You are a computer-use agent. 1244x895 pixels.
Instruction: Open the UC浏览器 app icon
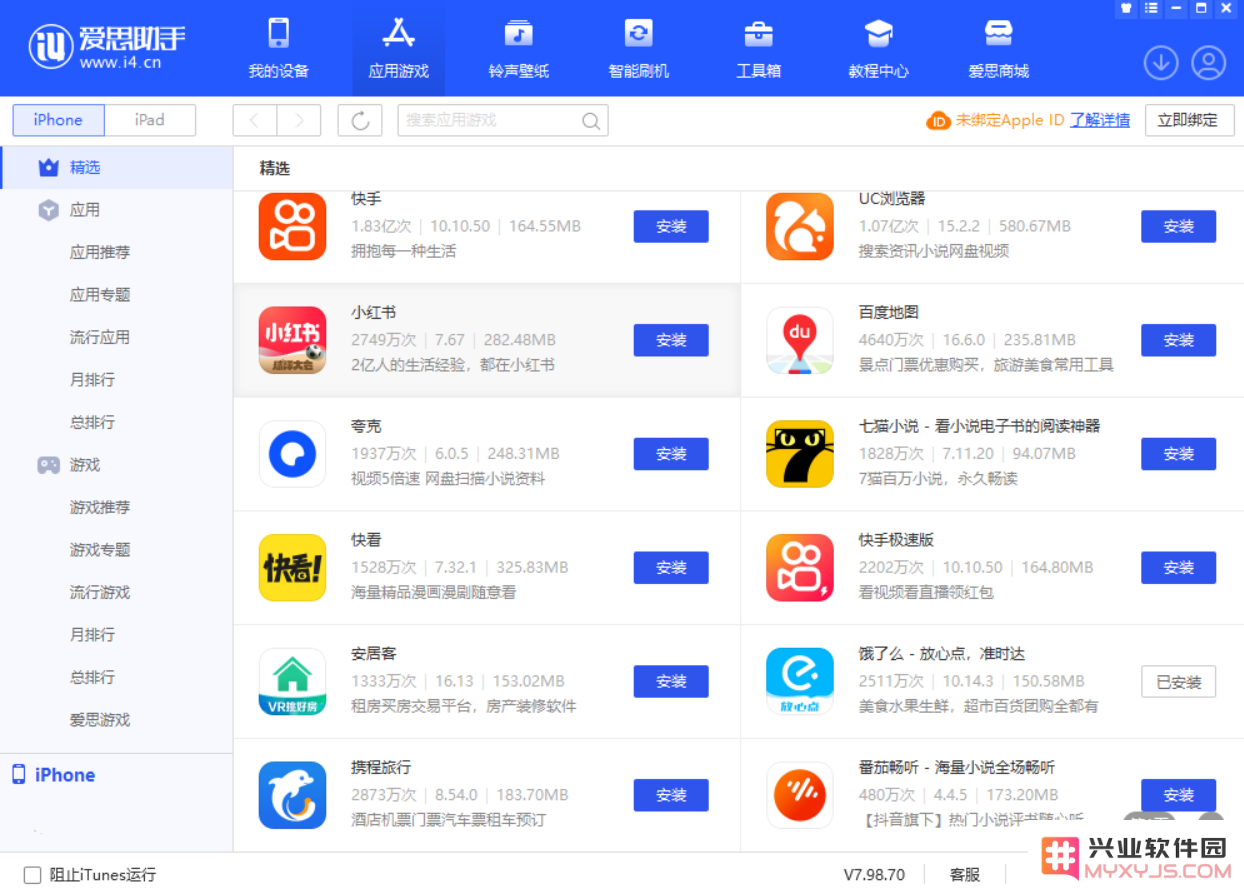pyautogui.click(x=800, y=226)
